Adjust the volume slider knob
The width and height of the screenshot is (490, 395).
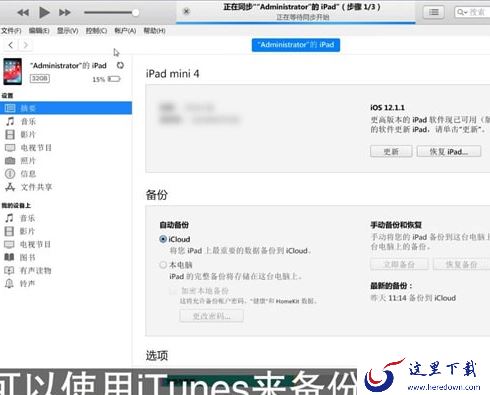coord(135,13)
